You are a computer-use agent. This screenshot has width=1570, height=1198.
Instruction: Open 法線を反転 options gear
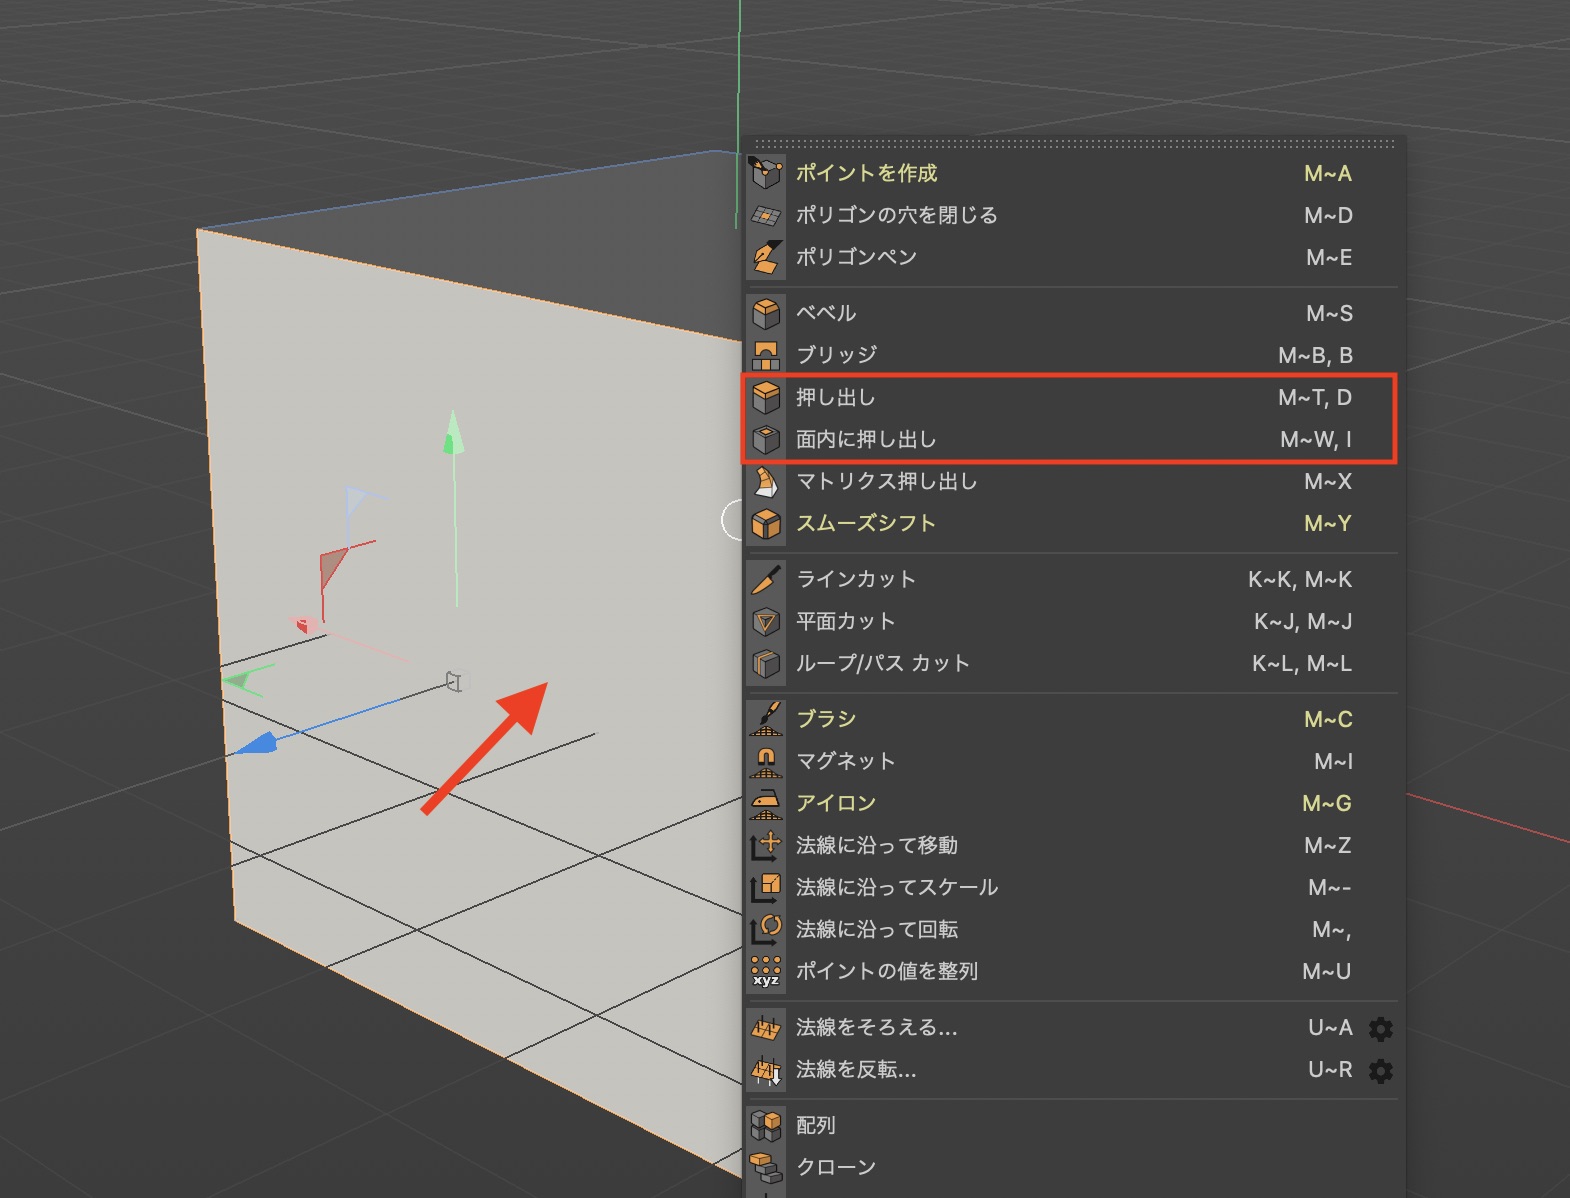tap(1380, 1070)
